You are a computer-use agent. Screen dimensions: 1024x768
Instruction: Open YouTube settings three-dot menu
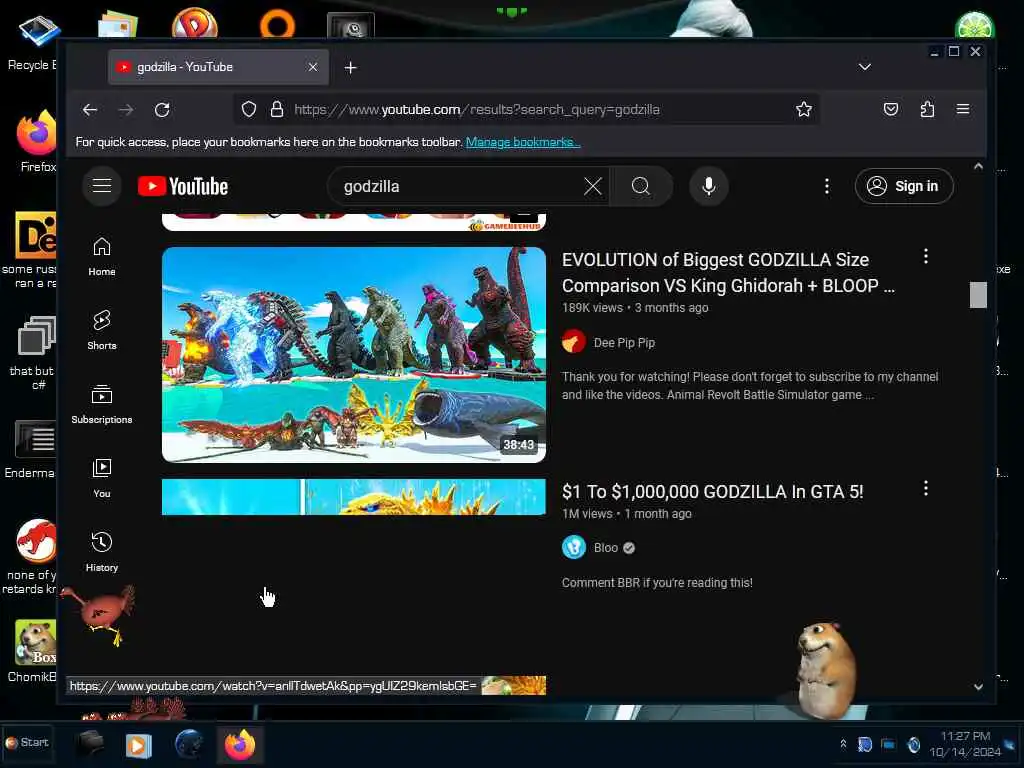(827, 187)
